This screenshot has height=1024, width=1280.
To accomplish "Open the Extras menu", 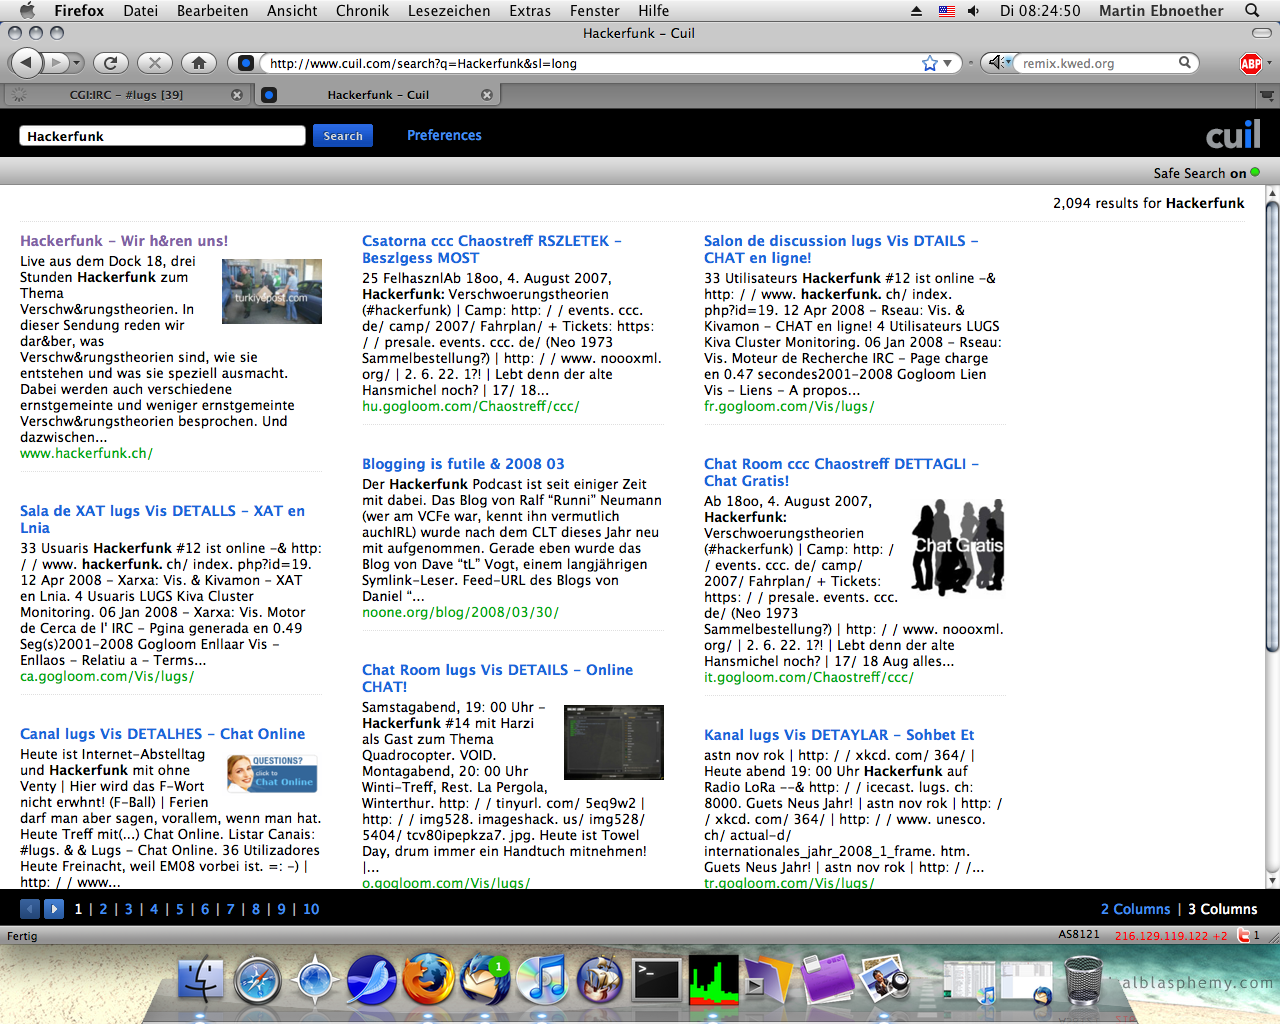I will click(530, 11).
